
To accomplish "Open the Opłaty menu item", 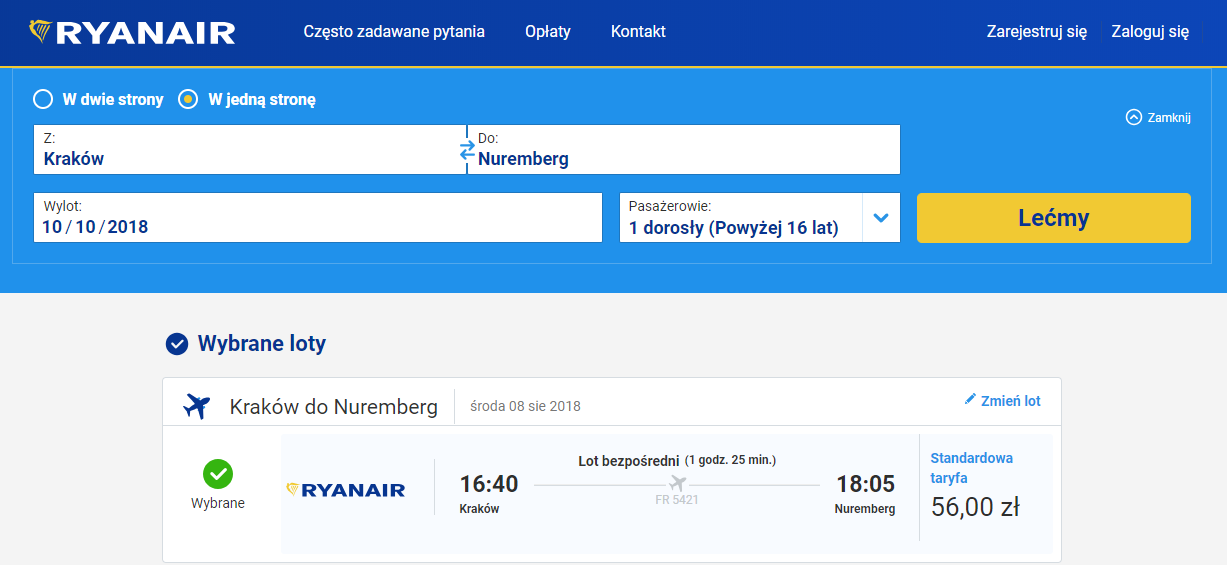I will [x=548, y=32].
